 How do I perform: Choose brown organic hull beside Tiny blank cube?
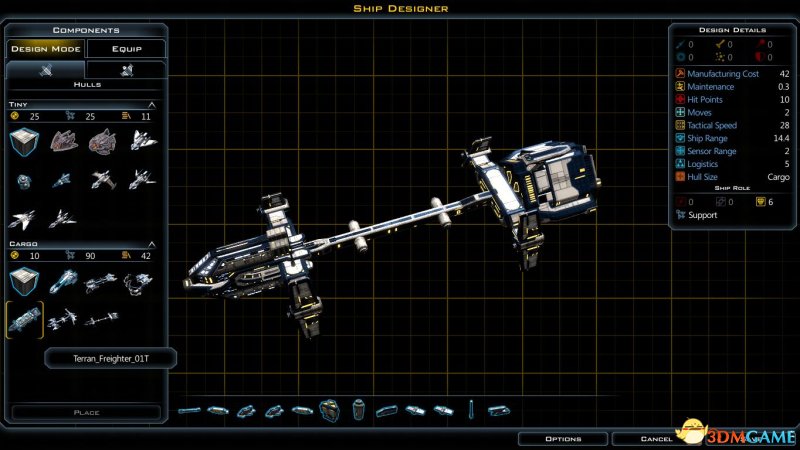(x=64, y=141)
